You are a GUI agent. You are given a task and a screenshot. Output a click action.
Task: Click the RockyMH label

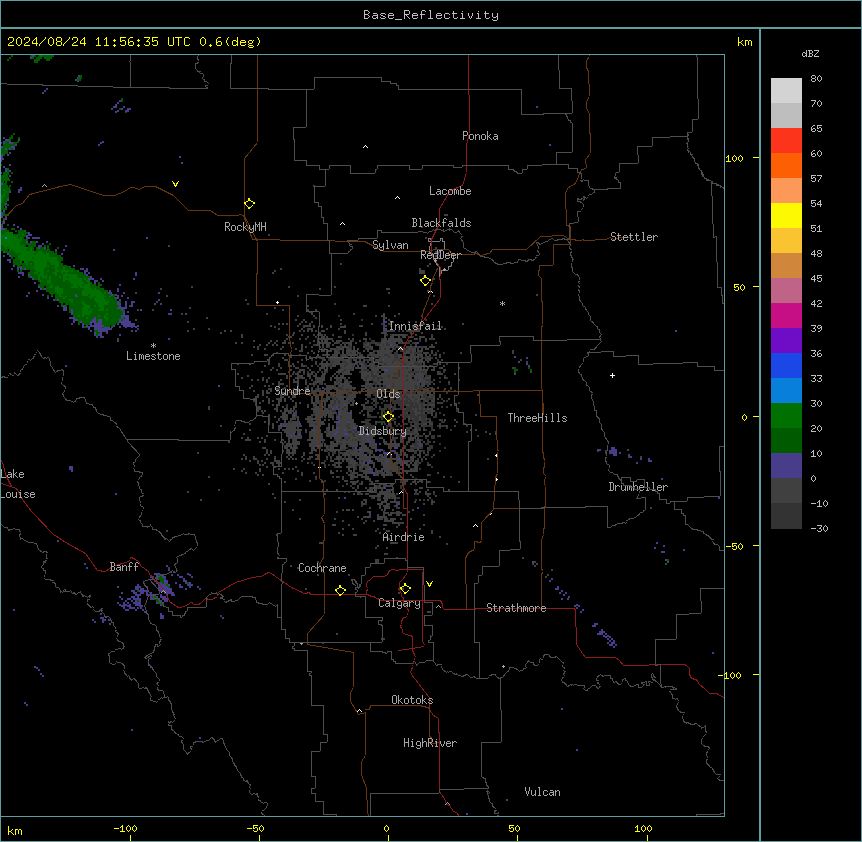tap(245, 227)
